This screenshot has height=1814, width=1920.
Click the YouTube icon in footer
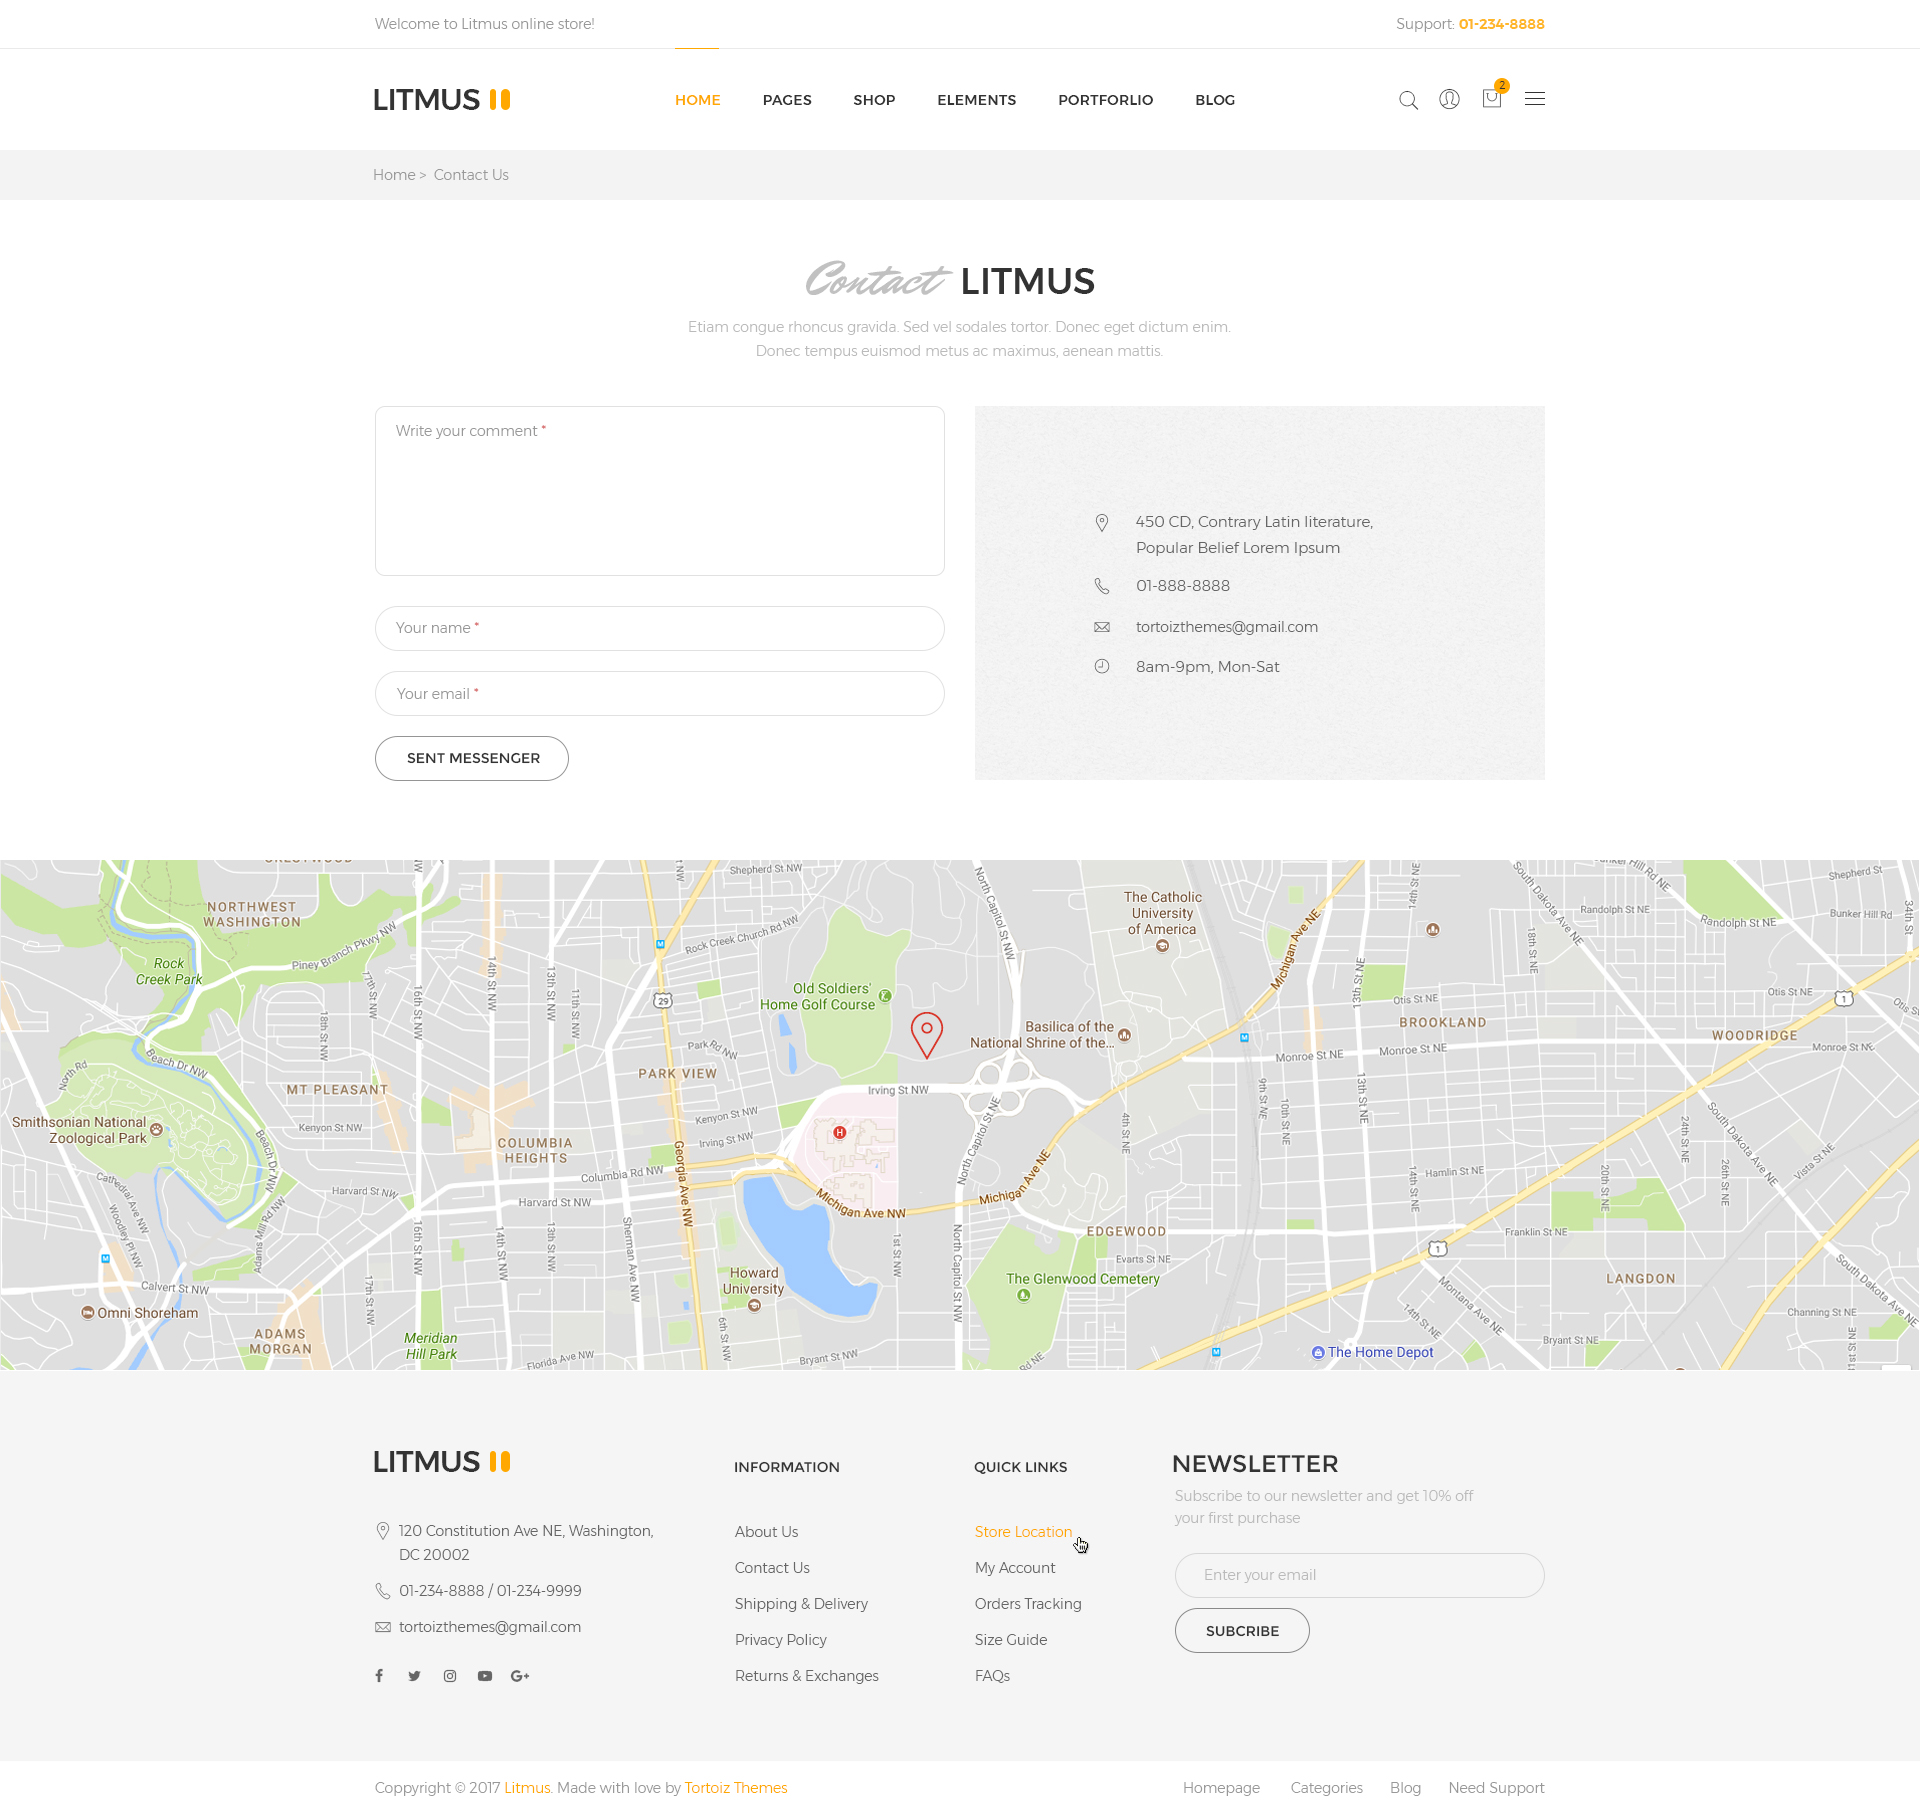tap(484, 1675)
